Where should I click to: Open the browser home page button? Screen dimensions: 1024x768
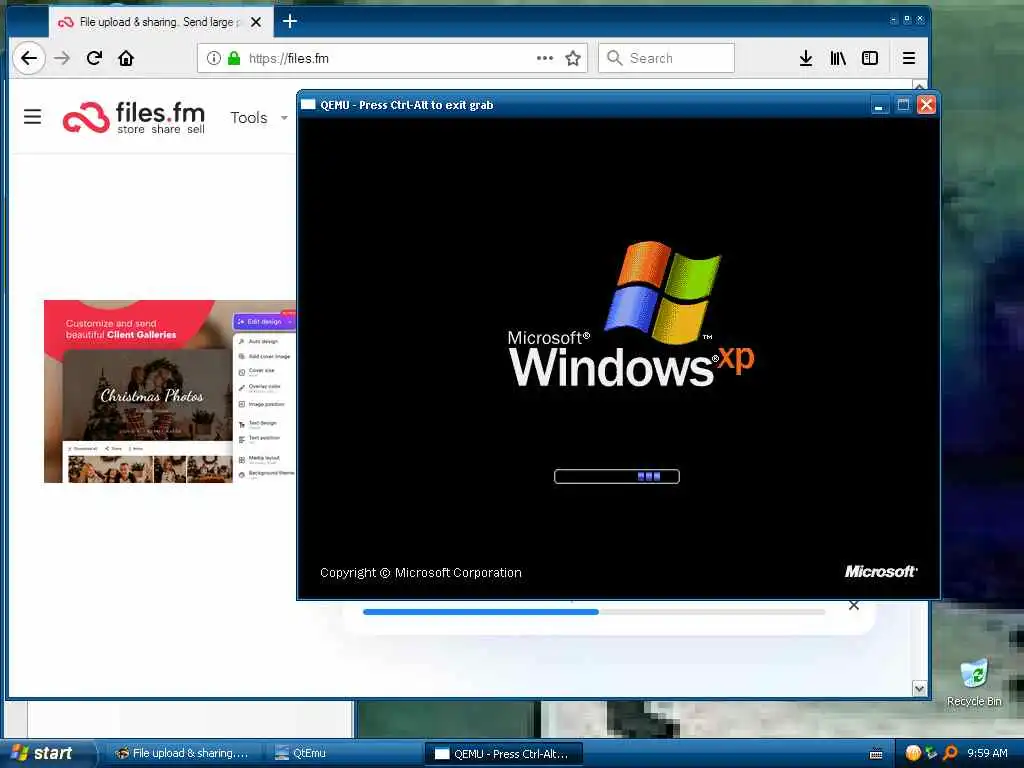pos(126,58)
